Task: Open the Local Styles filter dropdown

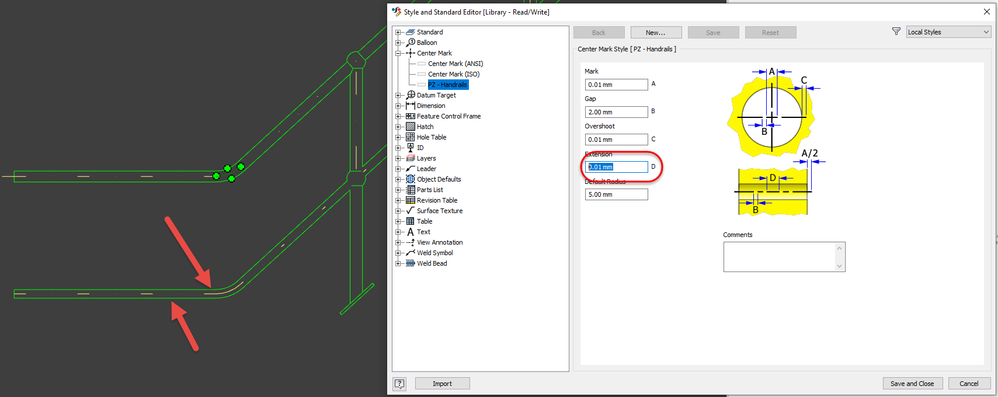Action: click(948, 32)
